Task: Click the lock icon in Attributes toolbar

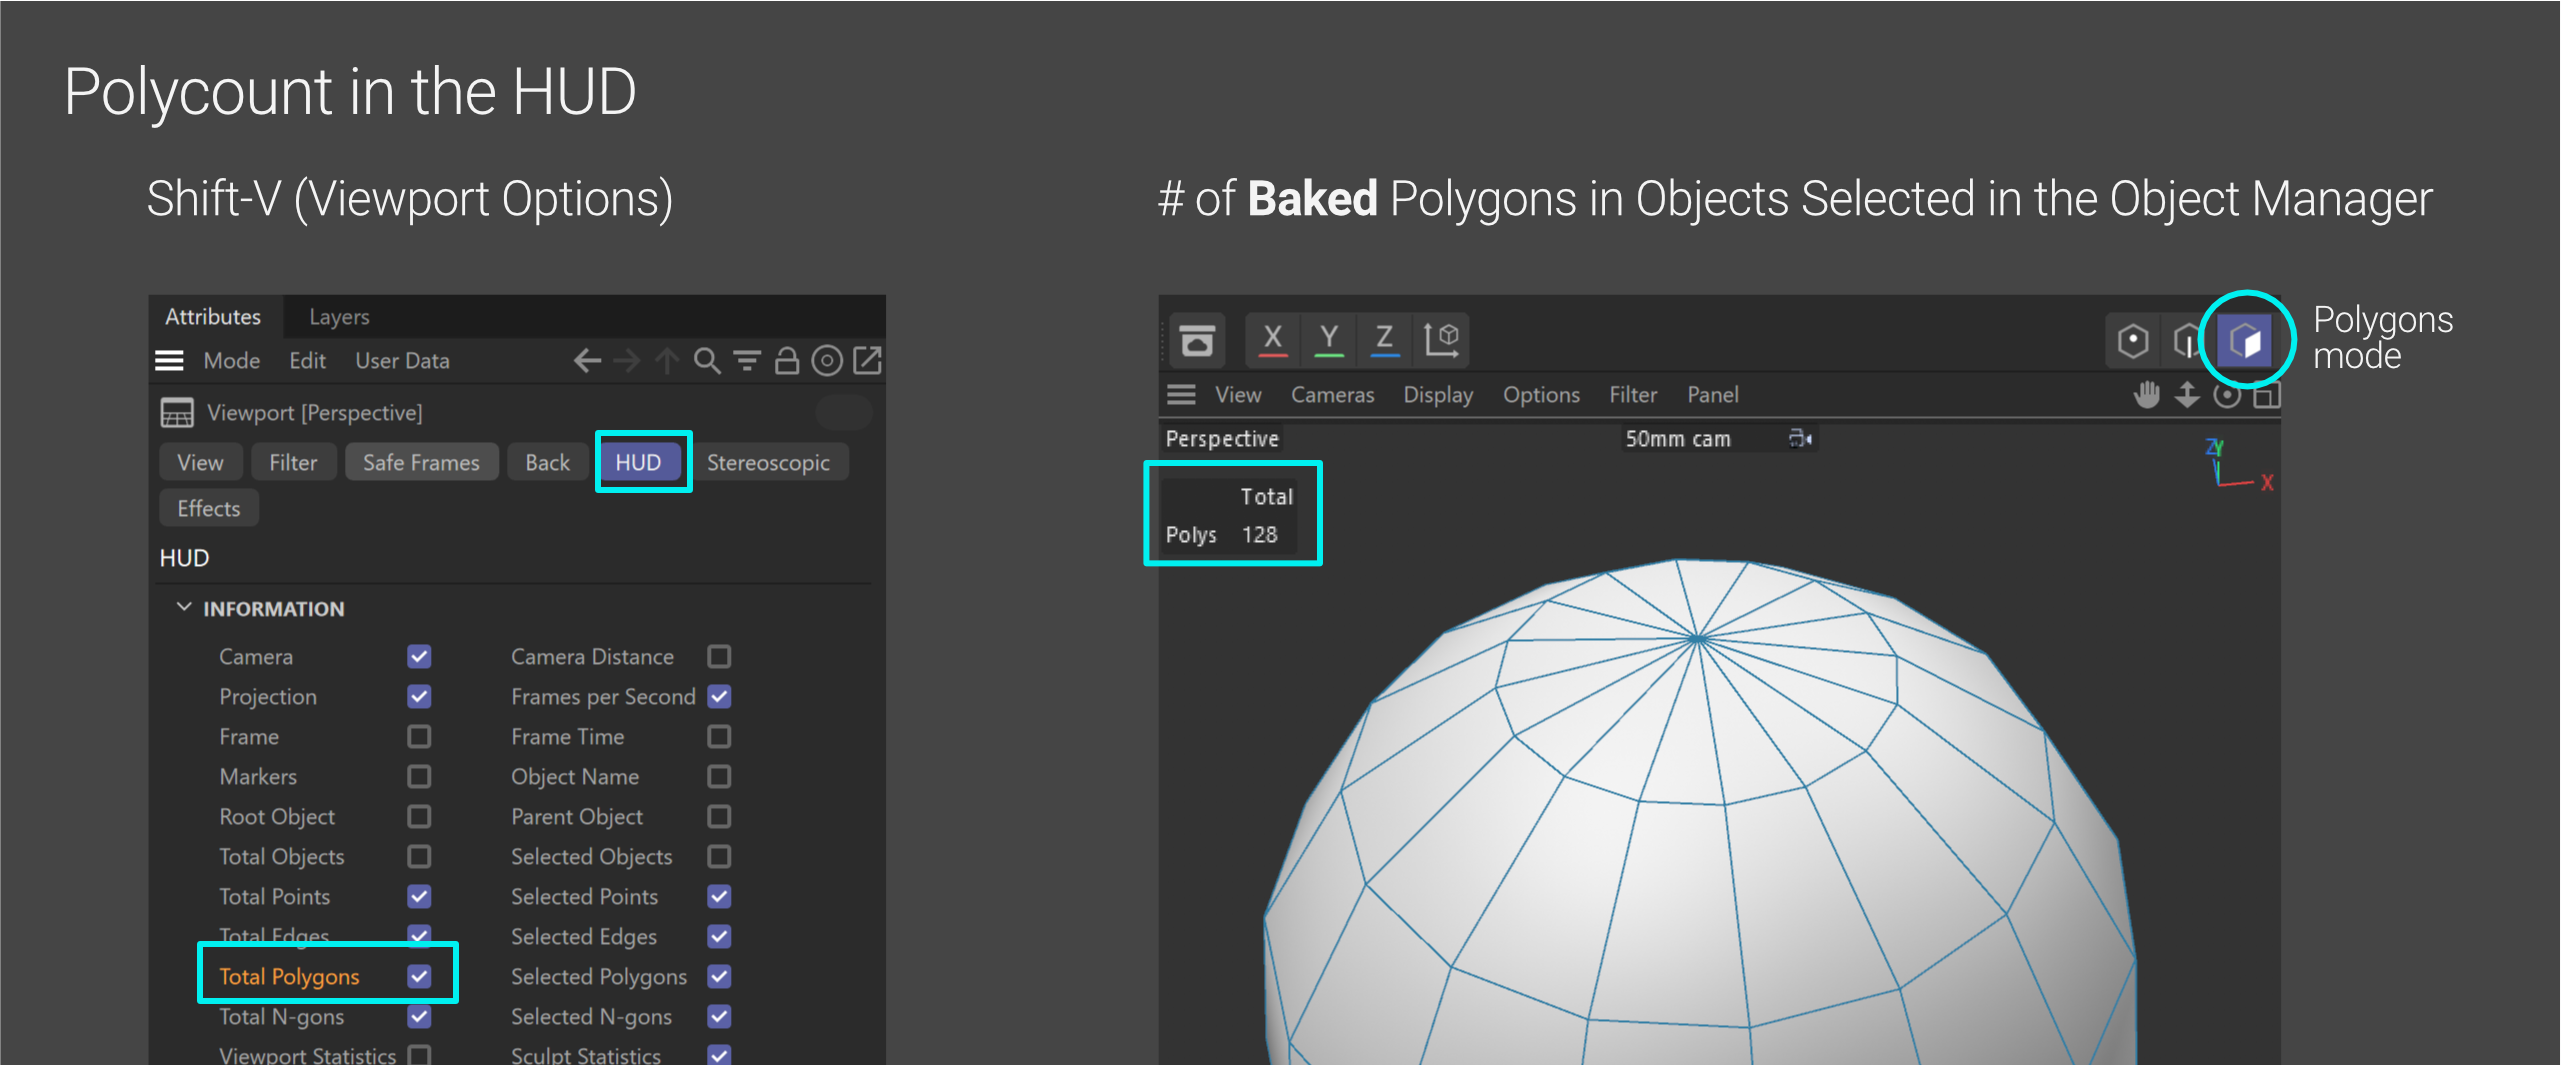Action: [x=787, y=361]
